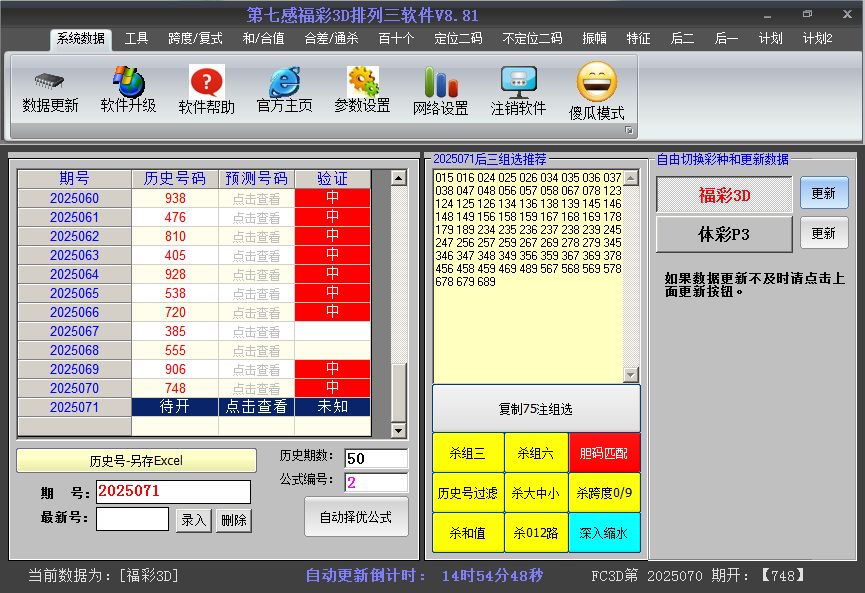Focus the 历史期数 input field

(376, 458)
